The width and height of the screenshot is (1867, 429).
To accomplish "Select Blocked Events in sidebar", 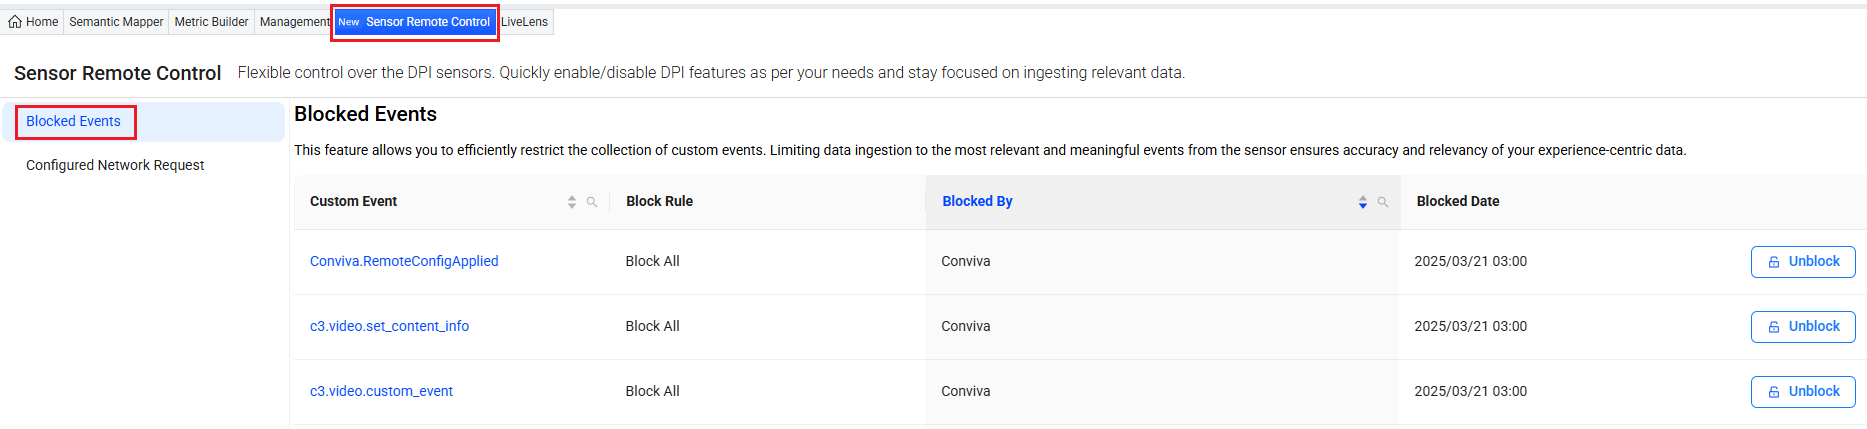I will pyautogui.click(x=73, y=122).
